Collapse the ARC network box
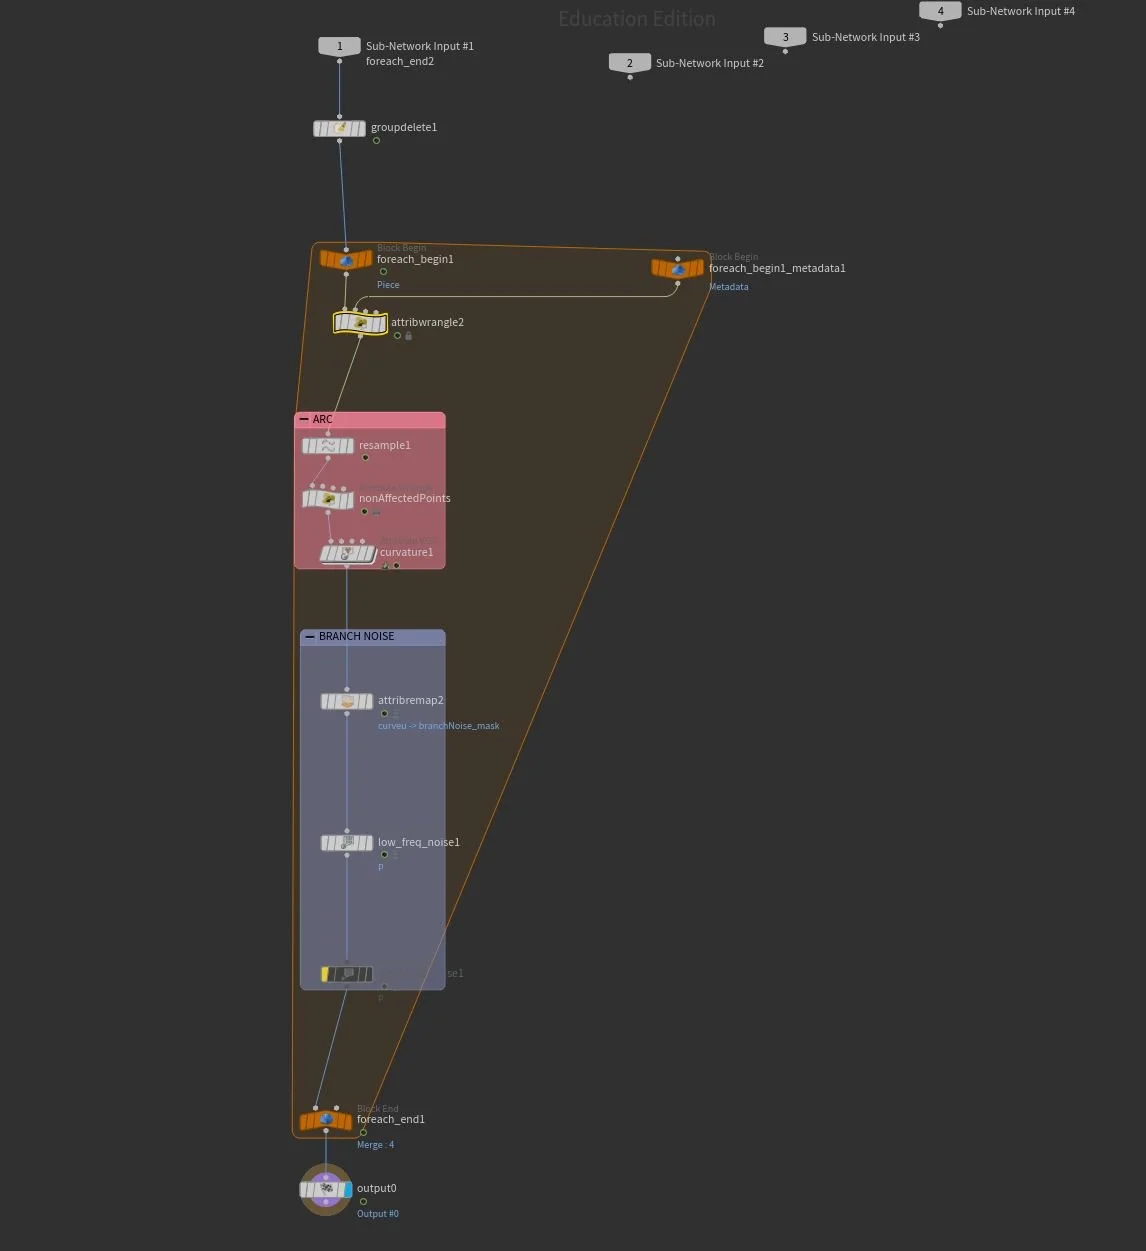The width and height of the screenshot is (1146, 1251). [x=305, y=419]
